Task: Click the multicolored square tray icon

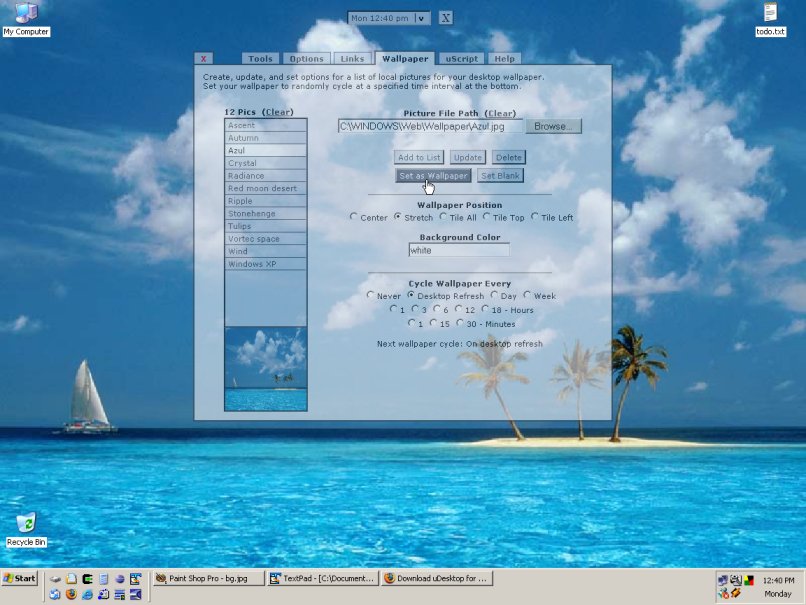Action: coord(748,580)
